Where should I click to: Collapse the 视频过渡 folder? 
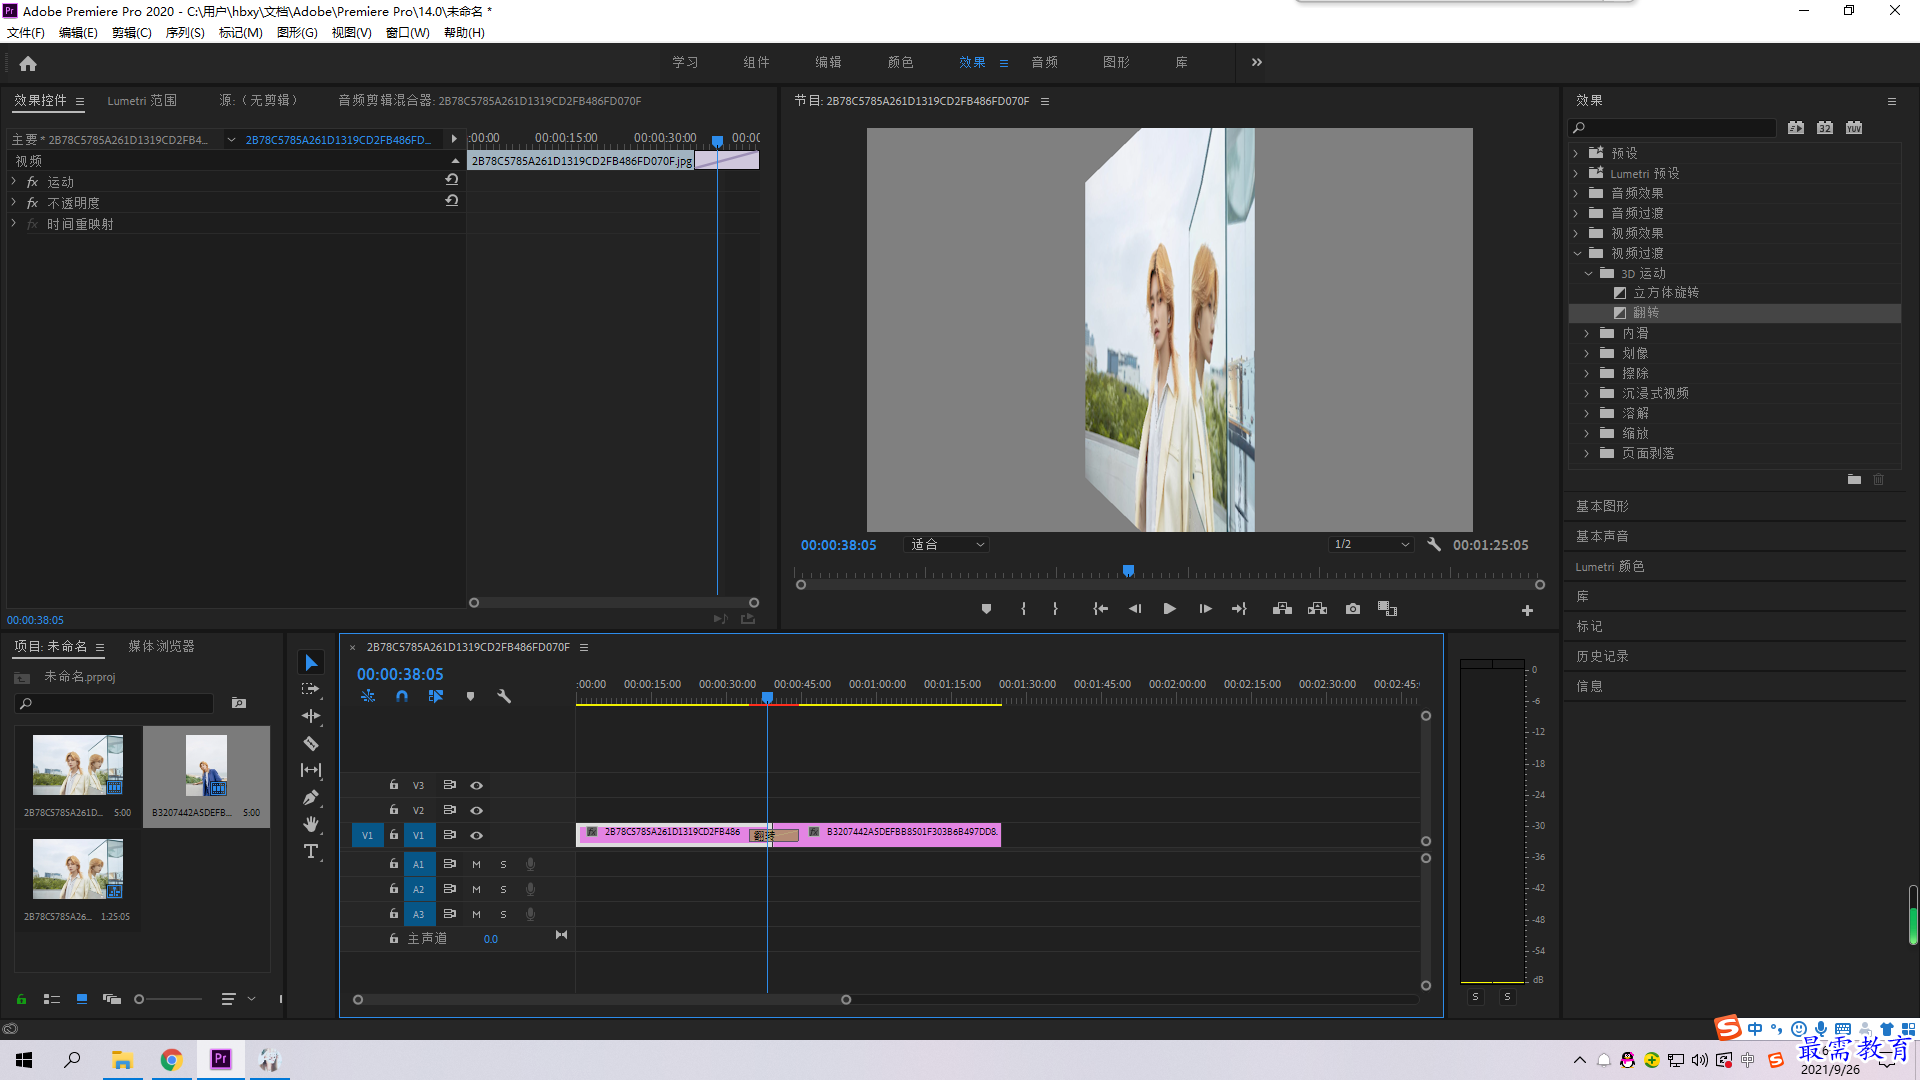coord(1576,253)
